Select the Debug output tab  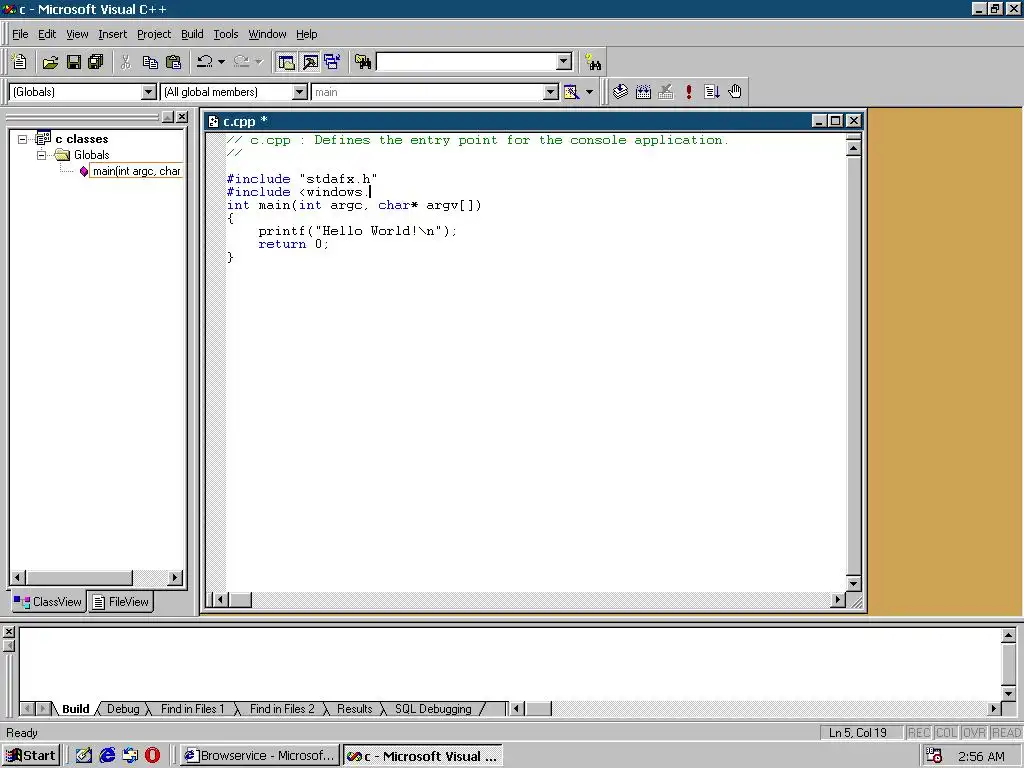tap(123, 709)
